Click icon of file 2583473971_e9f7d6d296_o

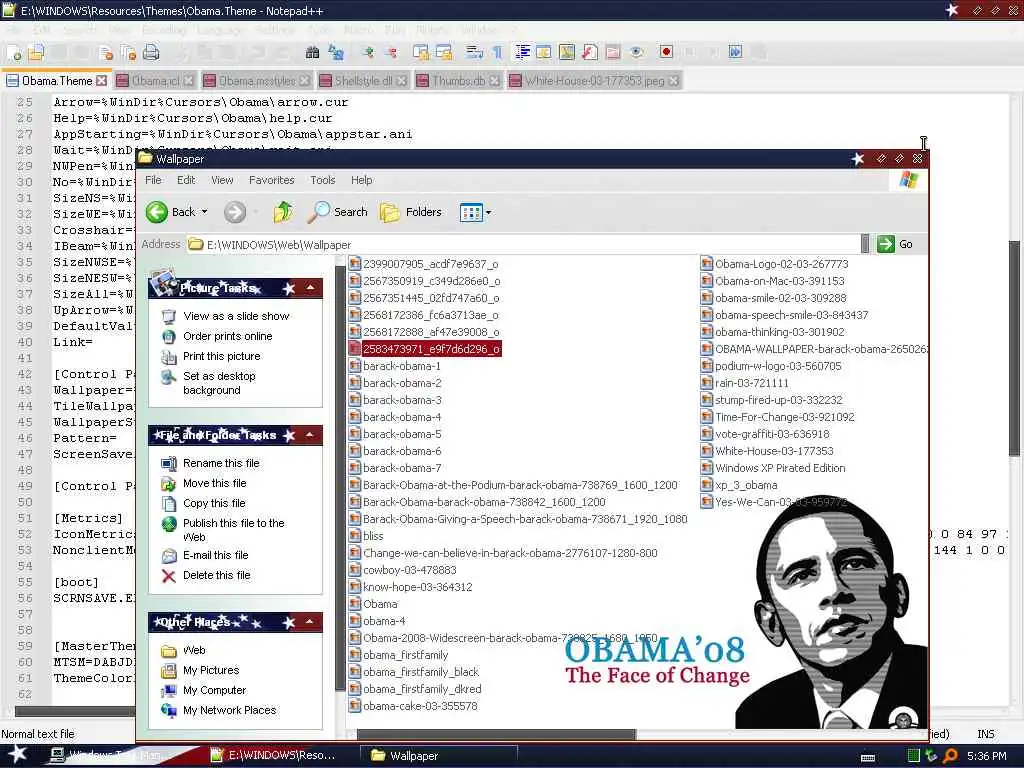pos(355,349)
